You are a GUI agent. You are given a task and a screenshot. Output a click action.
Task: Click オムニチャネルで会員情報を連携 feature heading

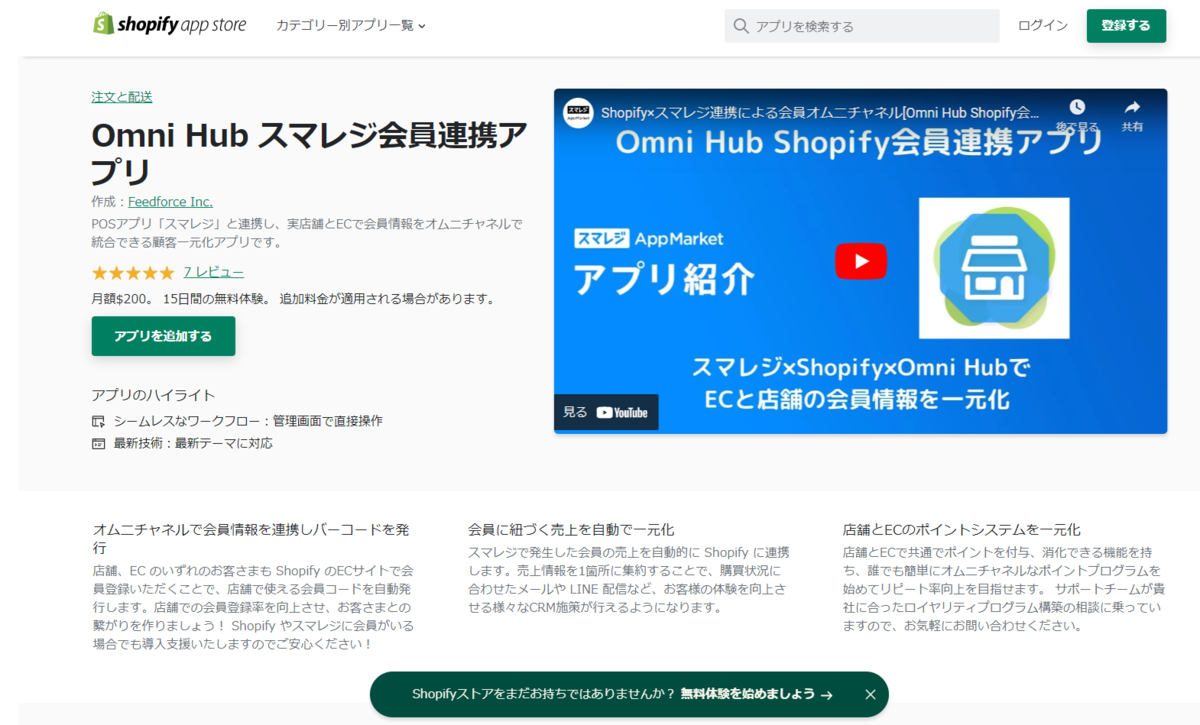251,539
